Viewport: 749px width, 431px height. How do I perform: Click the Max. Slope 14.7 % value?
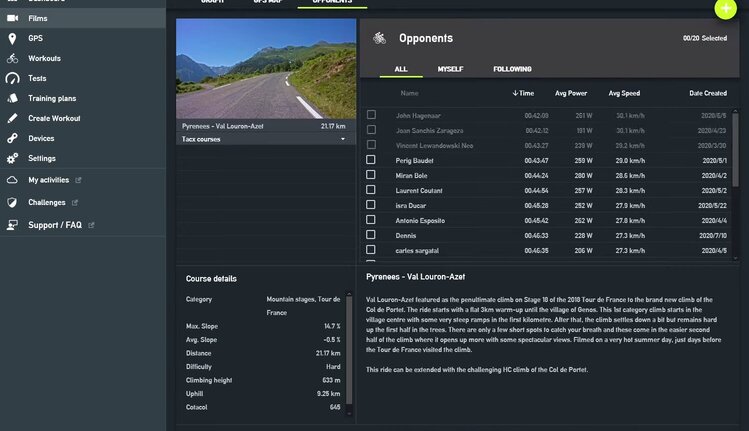point(332,326)
